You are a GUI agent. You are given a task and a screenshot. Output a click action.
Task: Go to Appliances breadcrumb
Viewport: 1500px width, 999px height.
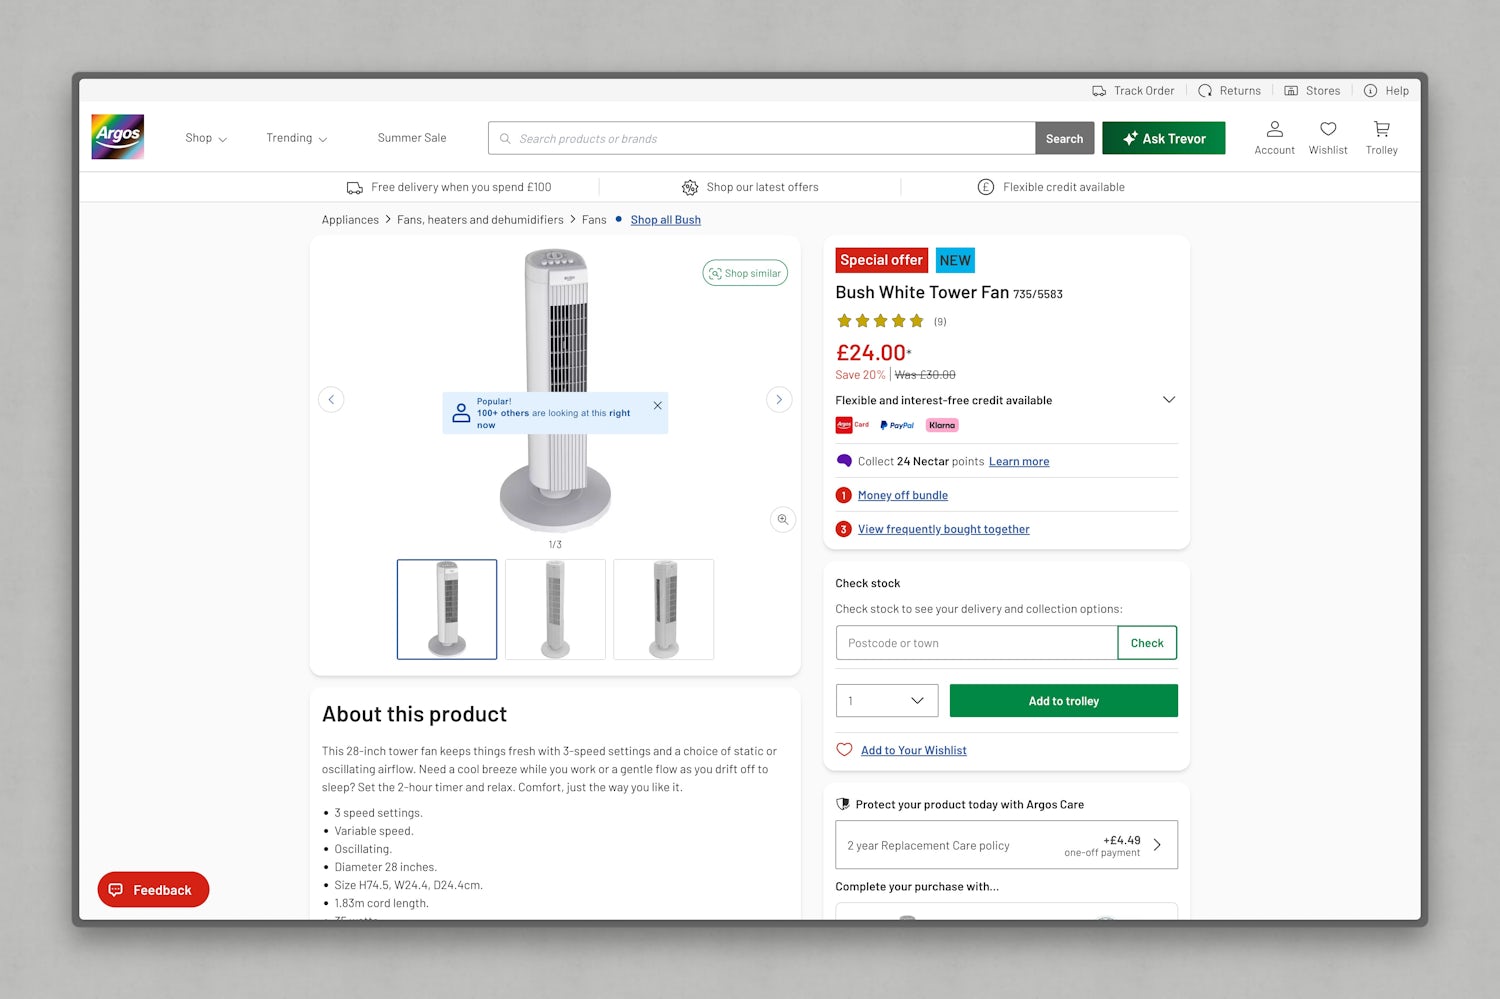coord(350,220)
